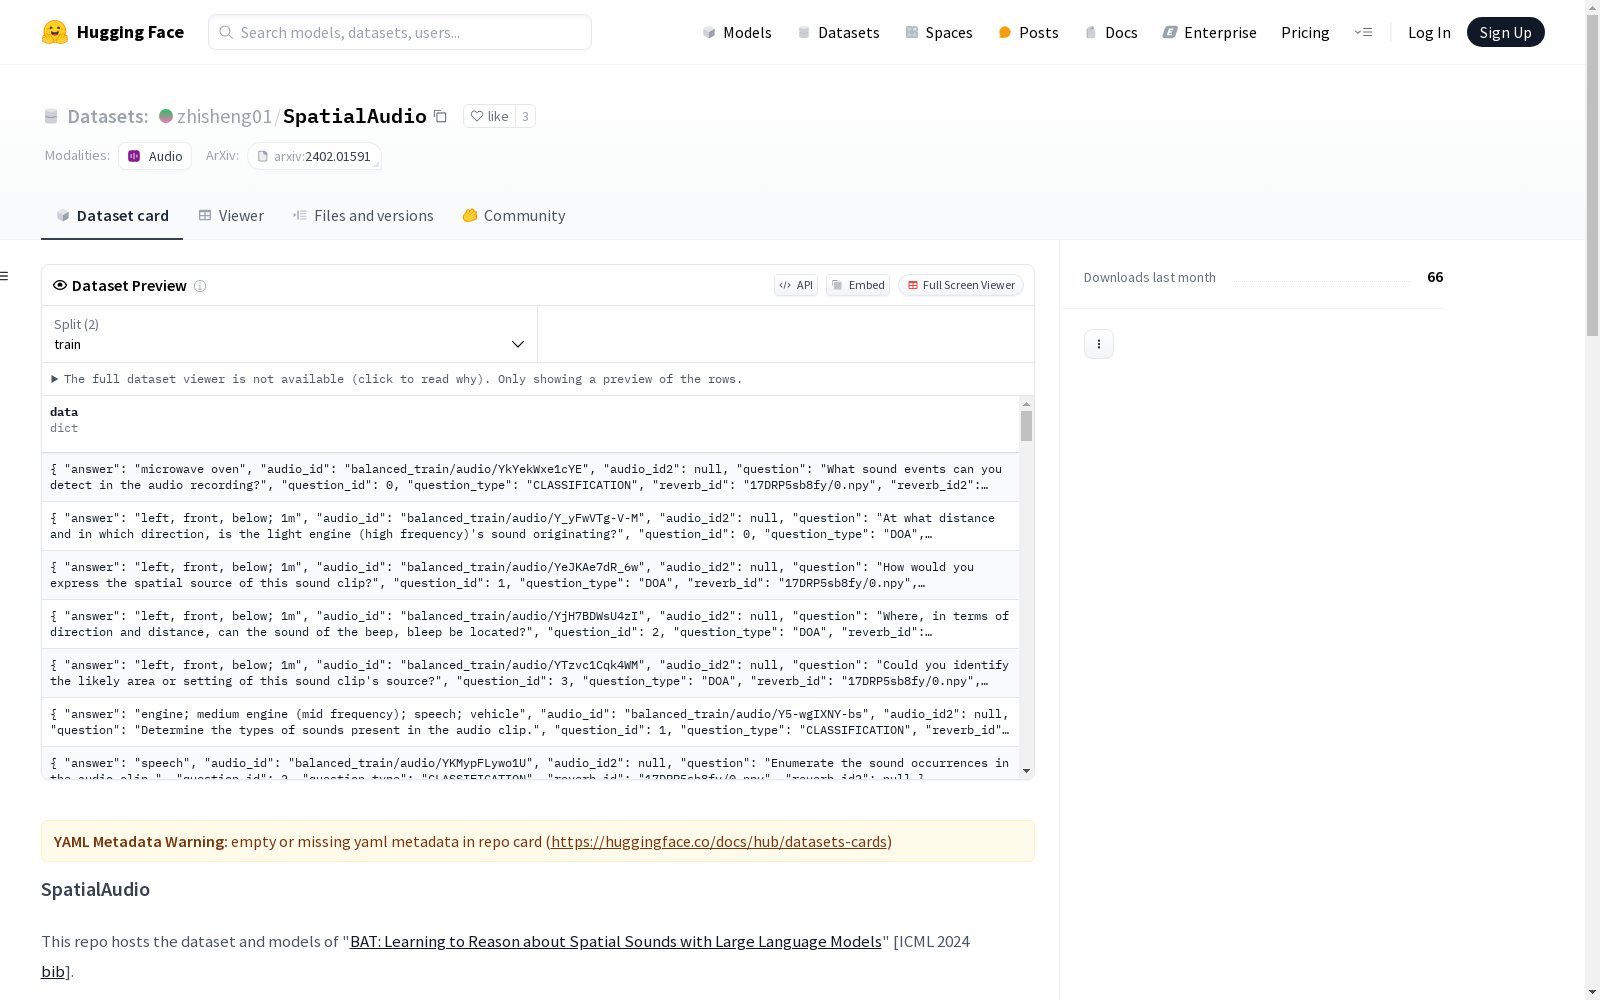Open the BAT paper link
The image size is (1600, 1000).
coord(616,942)
